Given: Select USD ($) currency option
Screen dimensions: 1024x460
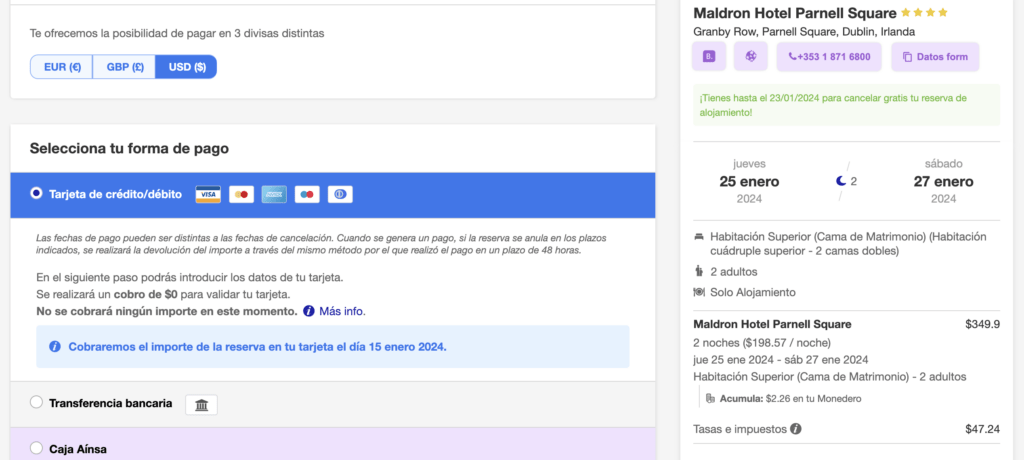Looking at the screenshot, I should [x=186, y=67].
